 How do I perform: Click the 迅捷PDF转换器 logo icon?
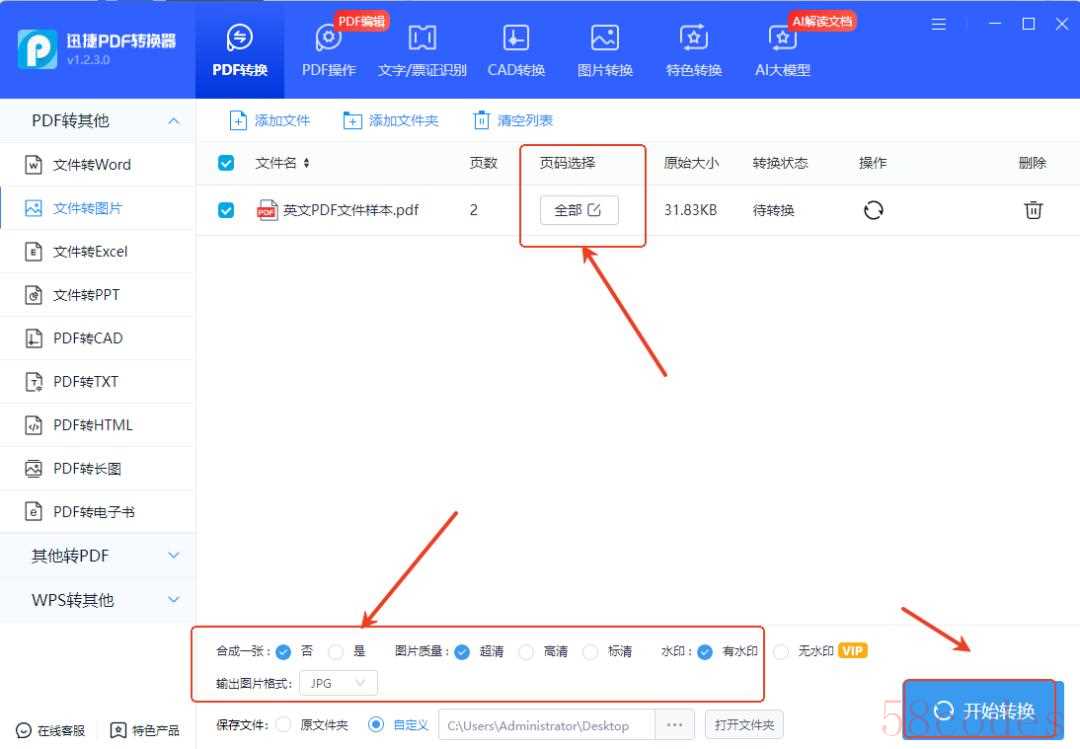point(37,48)
